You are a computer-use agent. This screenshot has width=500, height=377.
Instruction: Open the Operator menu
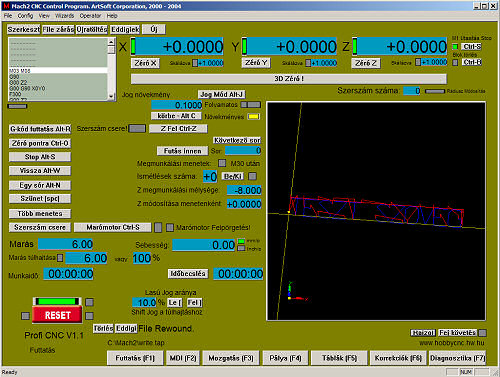[x=90, y=16]
